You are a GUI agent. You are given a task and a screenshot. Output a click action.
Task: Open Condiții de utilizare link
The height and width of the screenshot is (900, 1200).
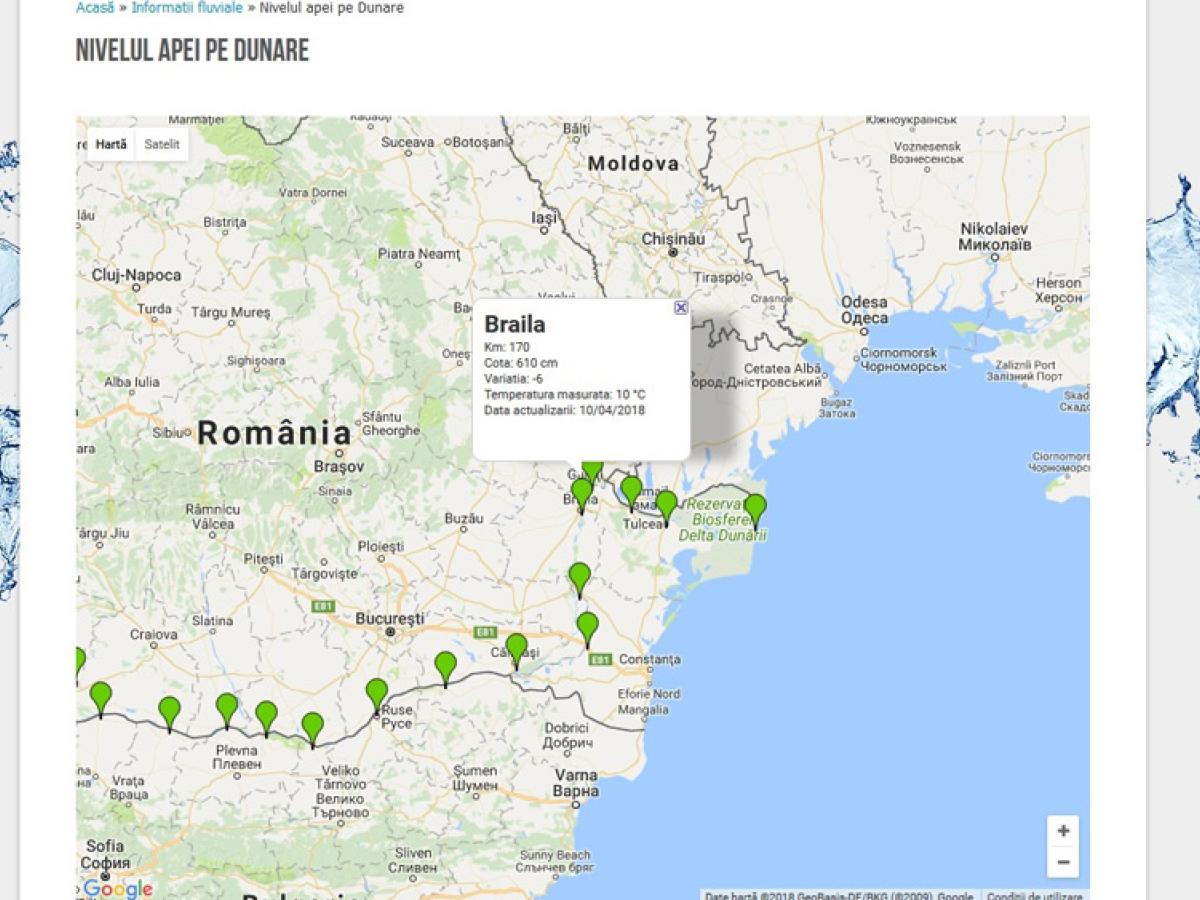[1033, 896]
